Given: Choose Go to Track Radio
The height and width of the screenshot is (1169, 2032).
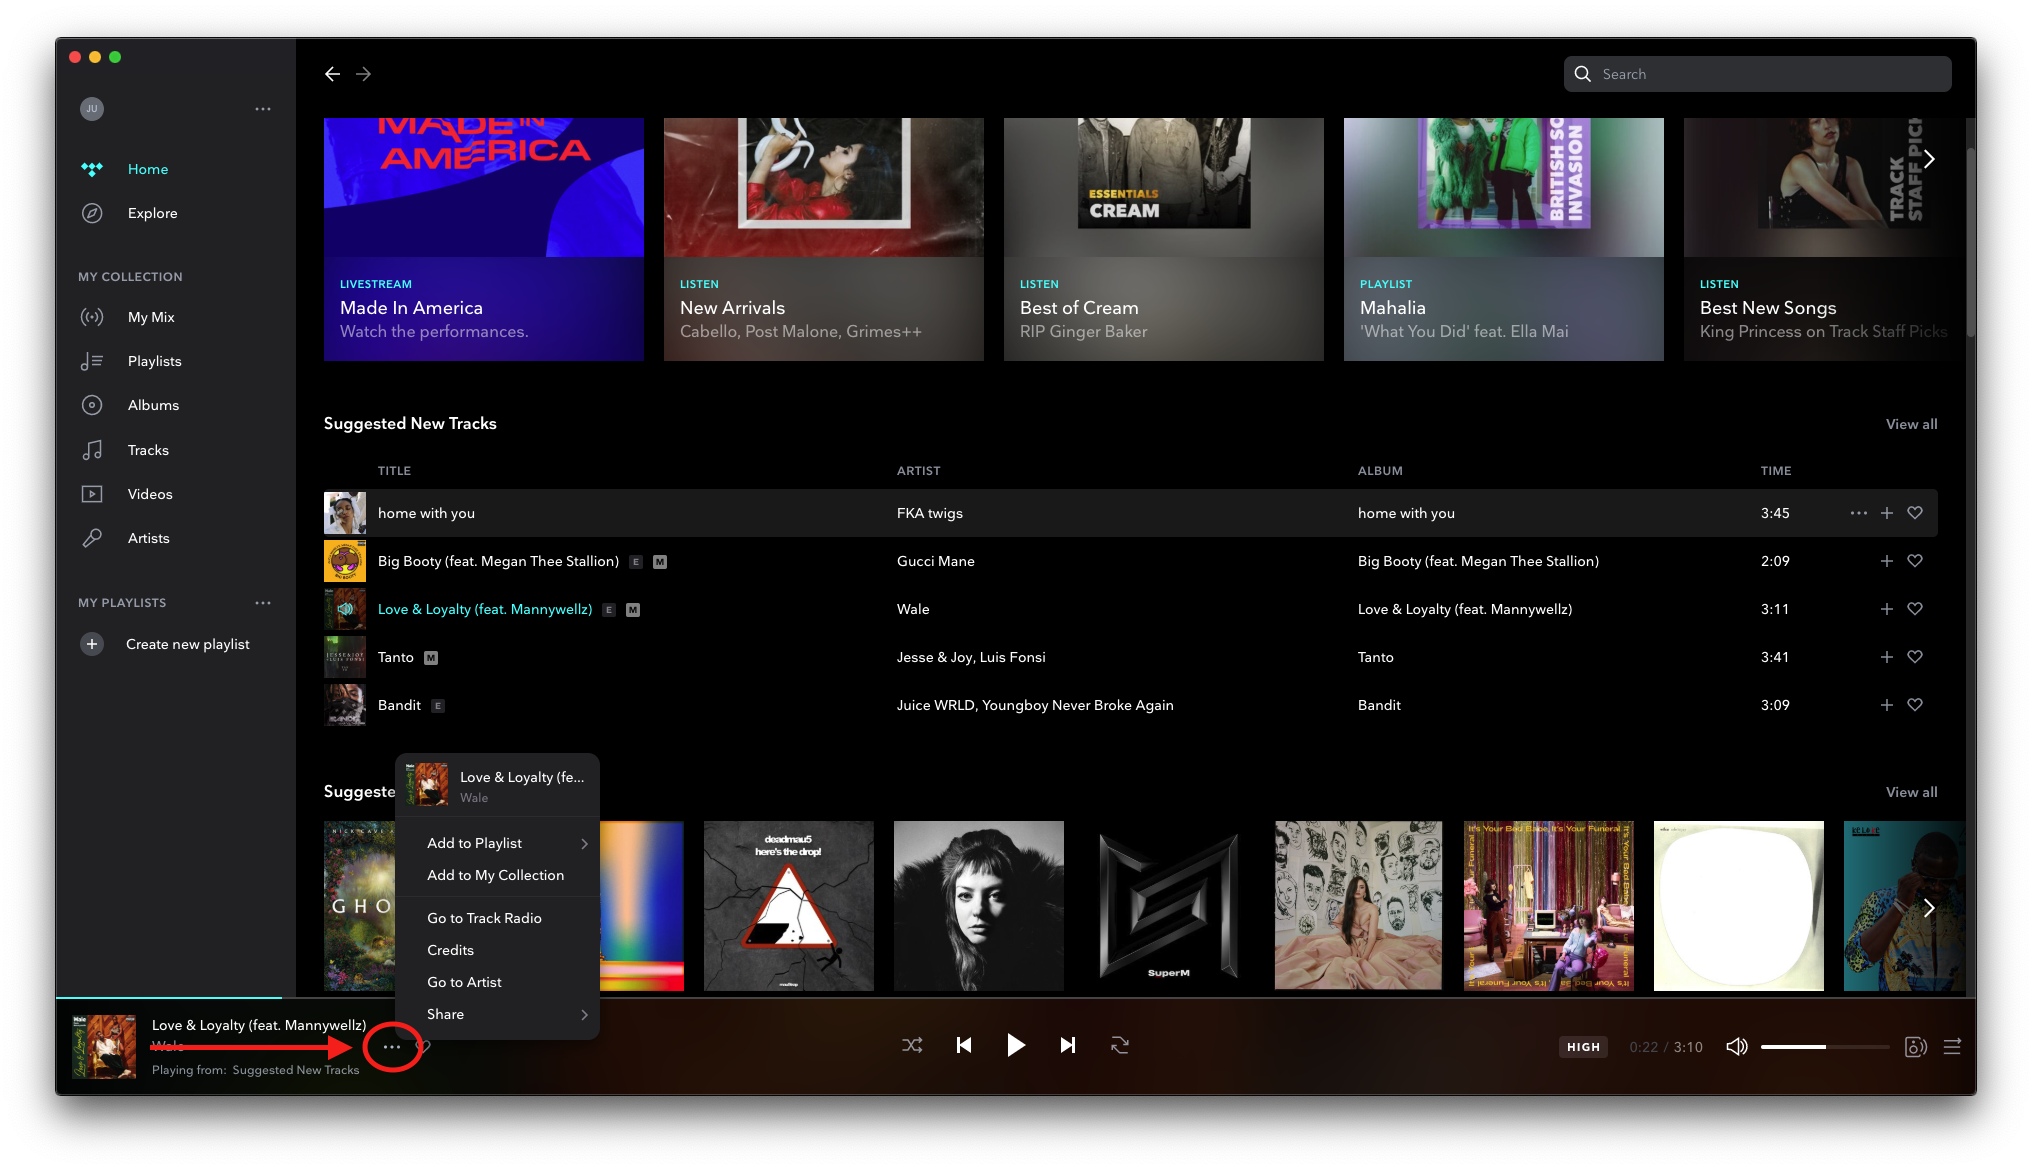Looking at the screenshot, I should click(x=498, y=918).
